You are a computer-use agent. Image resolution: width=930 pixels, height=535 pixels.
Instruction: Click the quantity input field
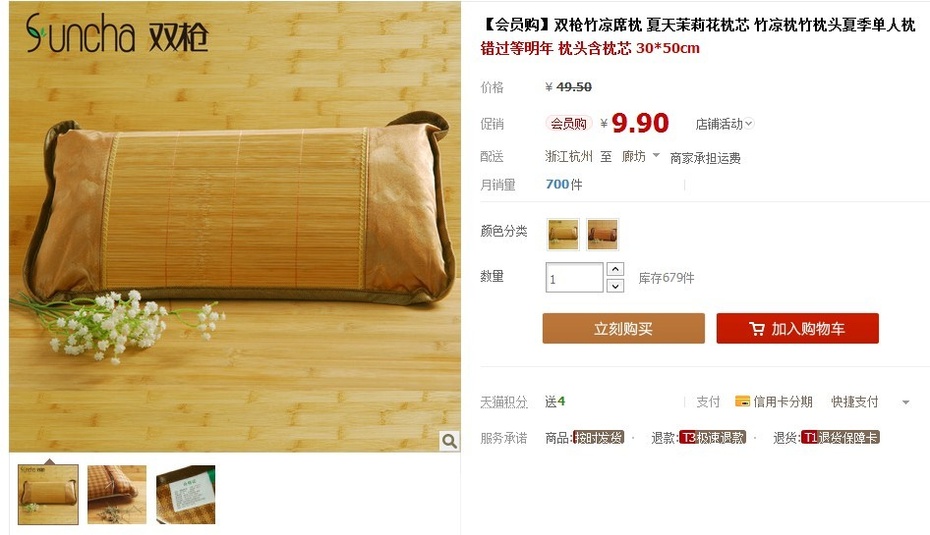point(574,278)
